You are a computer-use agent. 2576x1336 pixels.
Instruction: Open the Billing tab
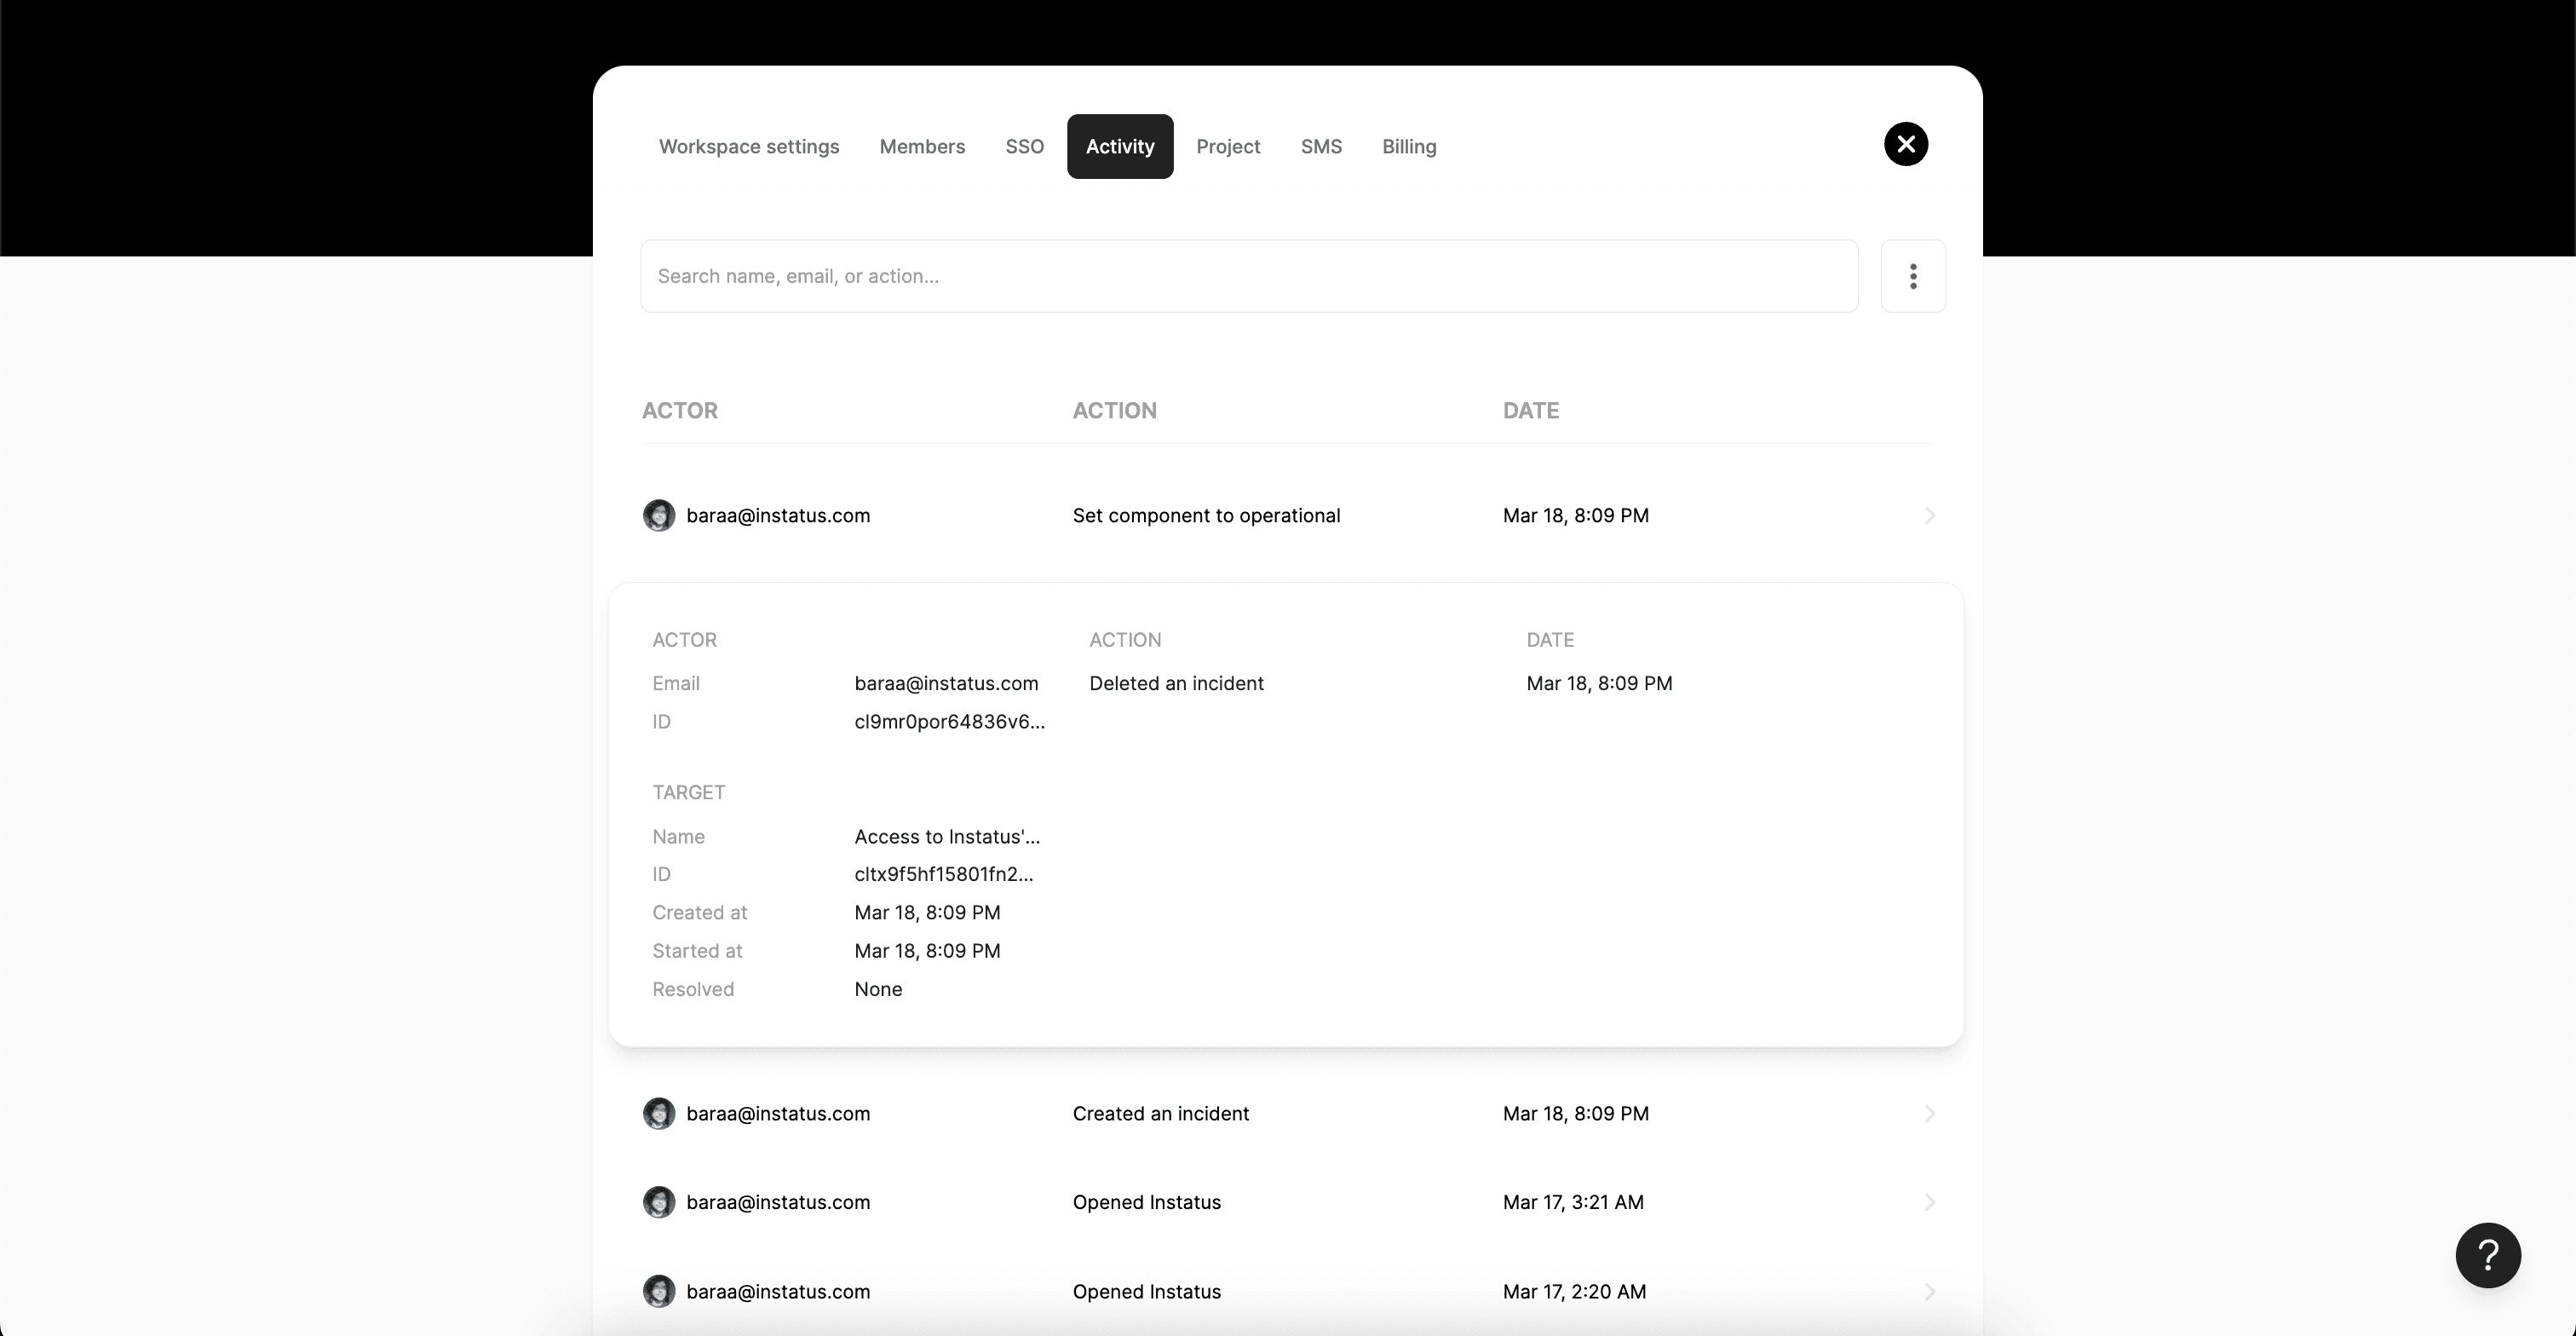(1408, 146)
